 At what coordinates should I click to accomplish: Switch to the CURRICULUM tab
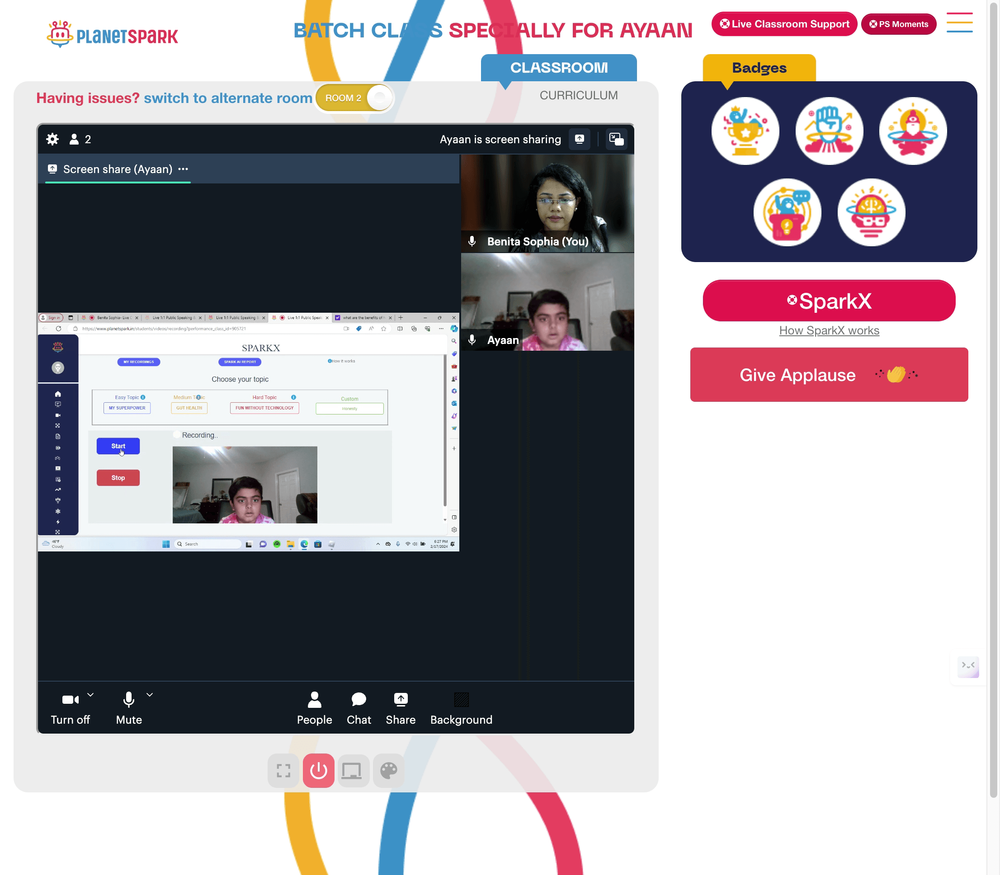pyautogui.click(x=578, y=96)
